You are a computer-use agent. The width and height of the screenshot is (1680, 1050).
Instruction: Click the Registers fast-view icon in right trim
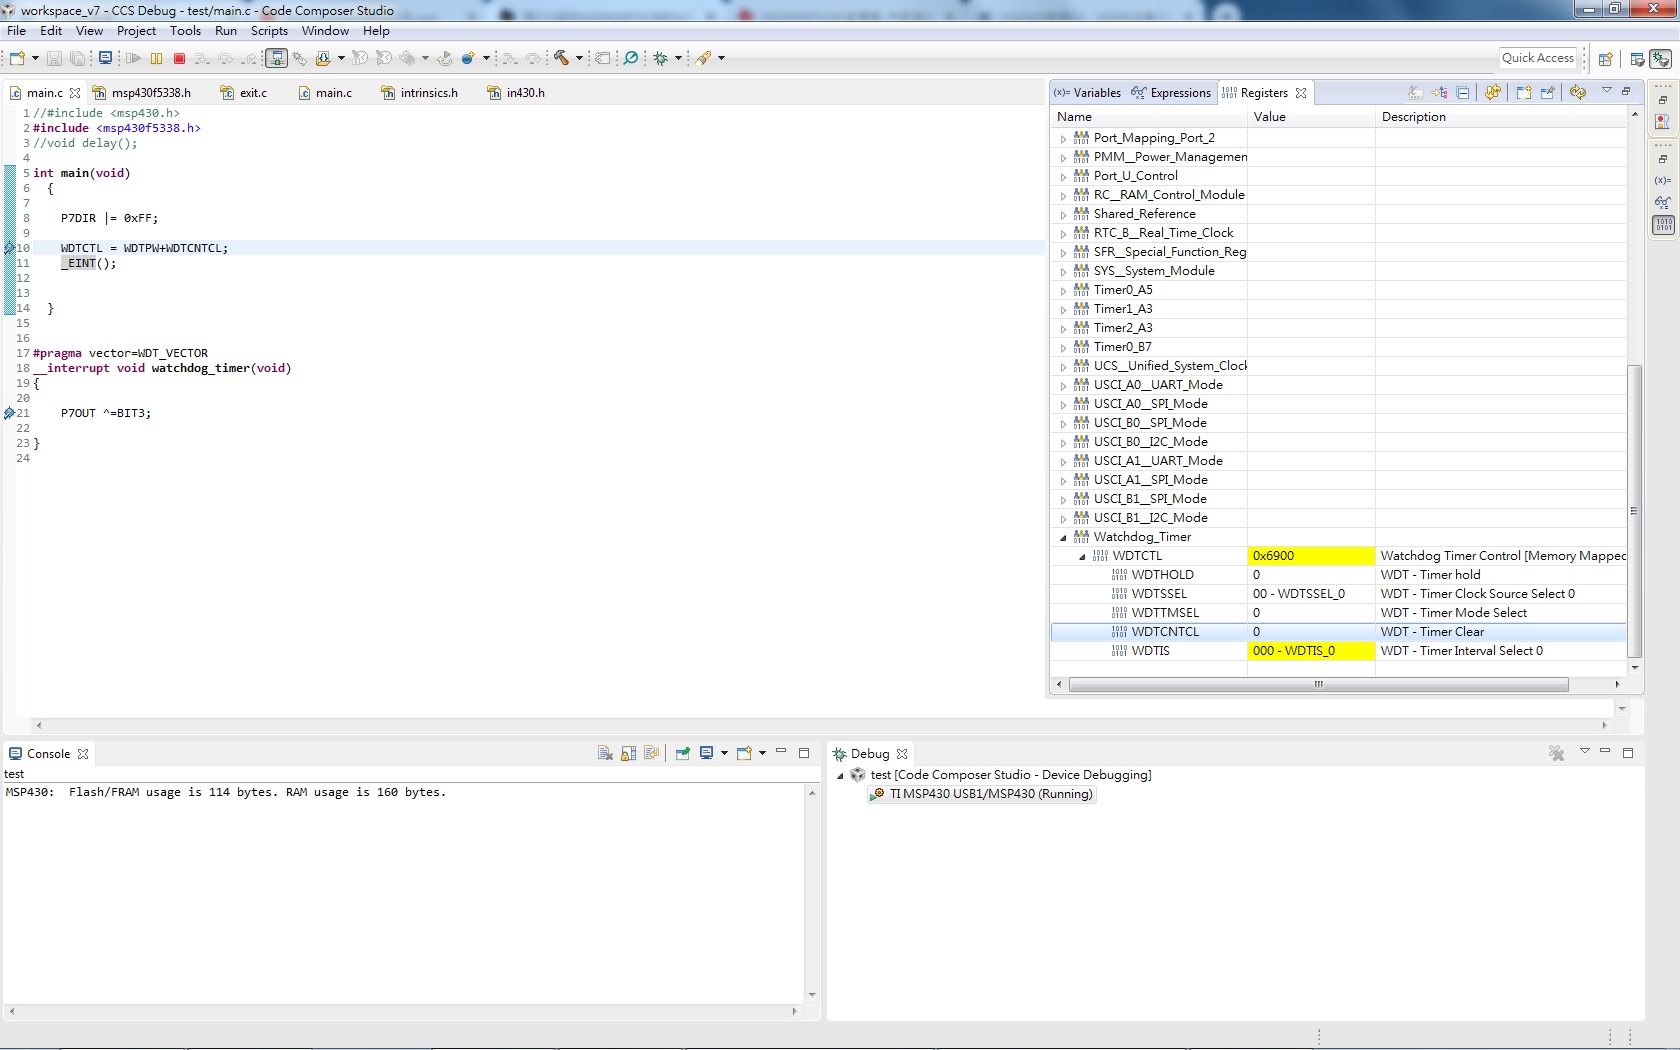point(1663,225)
